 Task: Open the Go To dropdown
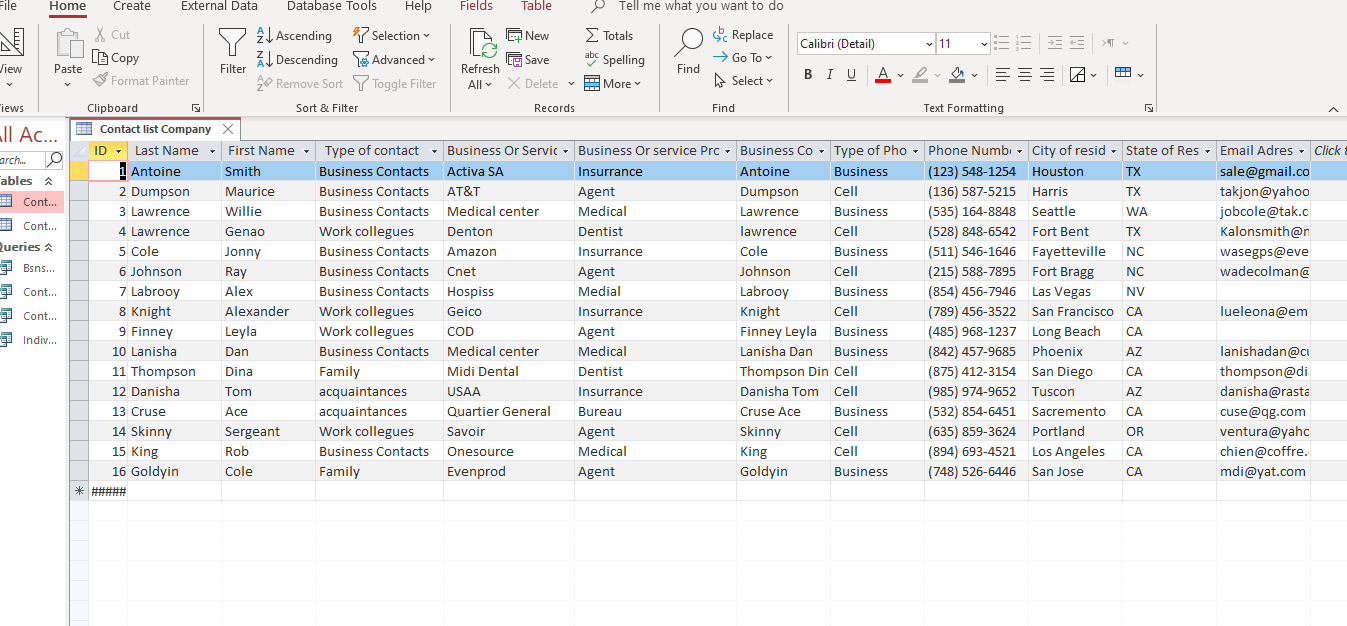tap(742, 58)
